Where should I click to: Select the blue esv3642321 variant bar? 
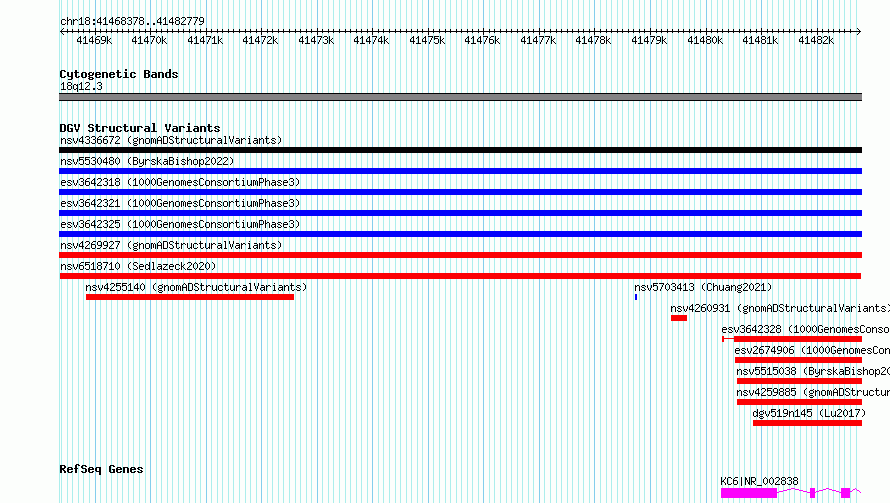point(460,213)
